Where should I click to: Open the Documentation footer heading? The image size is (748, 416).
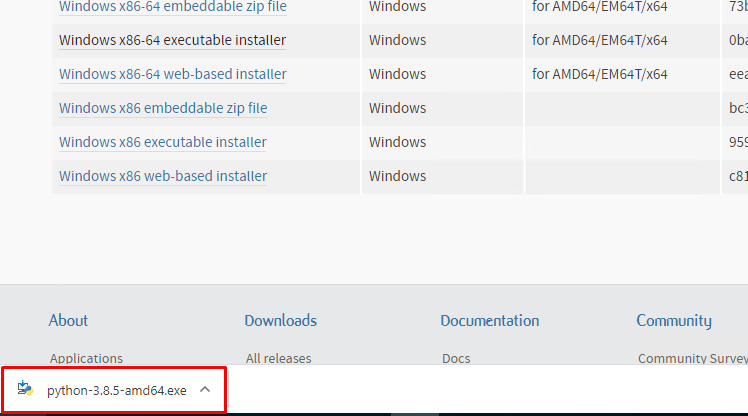coord(489,320)
